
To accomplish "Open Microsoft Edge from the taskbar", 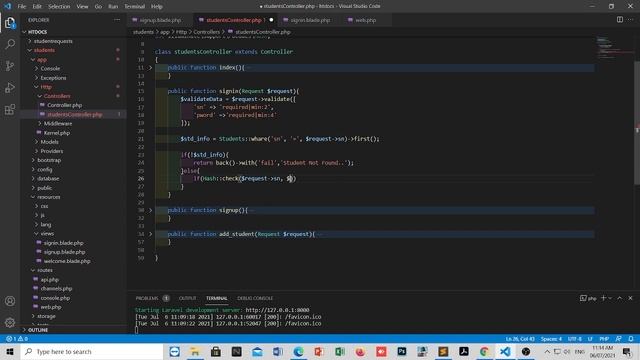I will tap(298, 351).
